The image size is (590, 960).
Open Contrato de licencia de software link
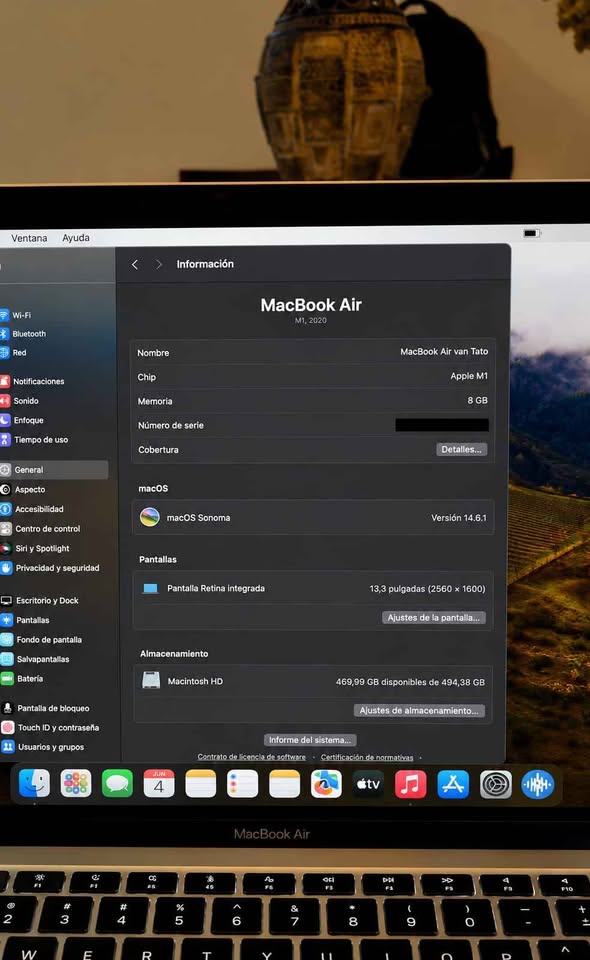pos(252,757)
